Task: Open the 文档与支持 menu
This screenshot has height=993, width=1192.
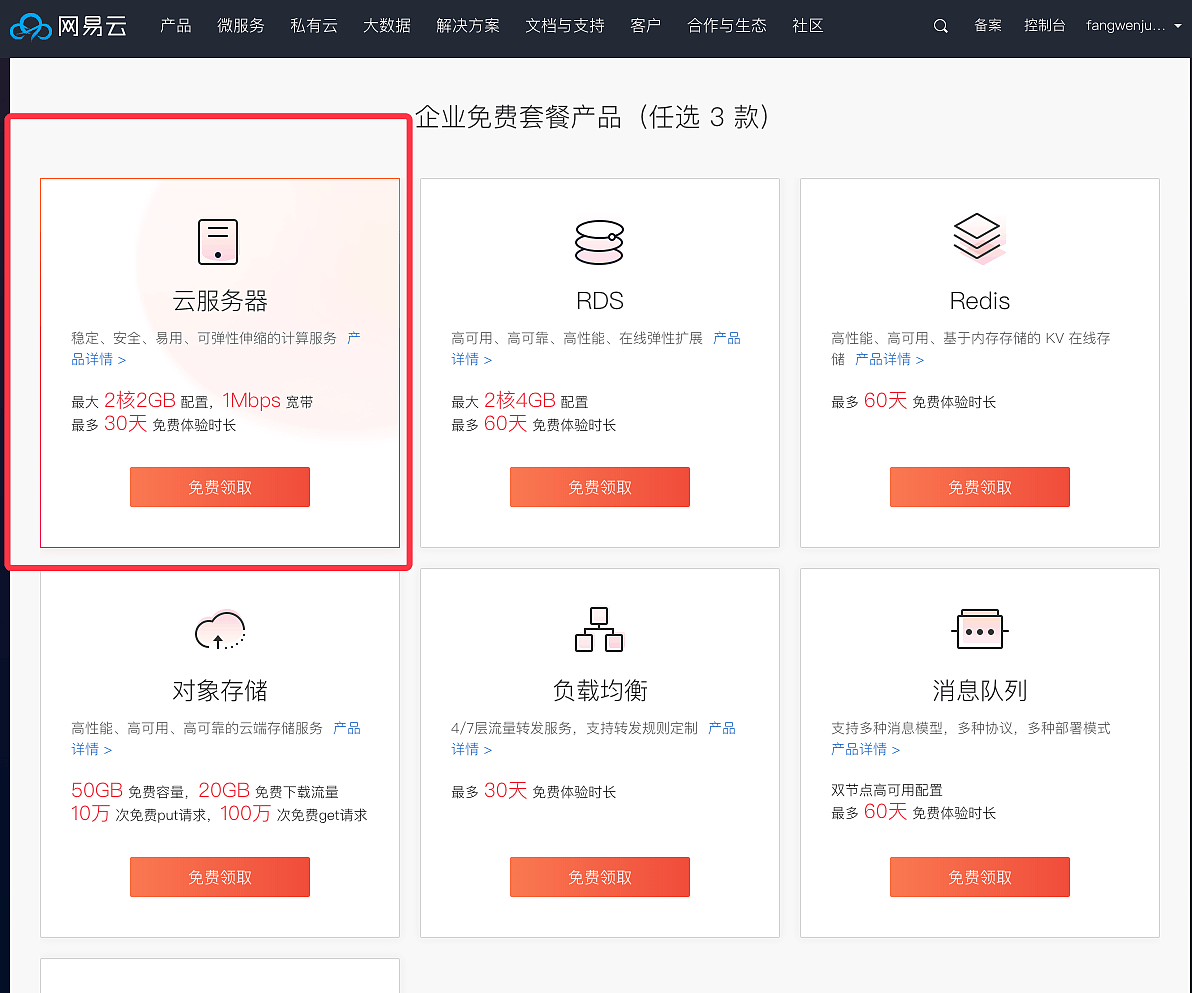Action: [565, 27]
